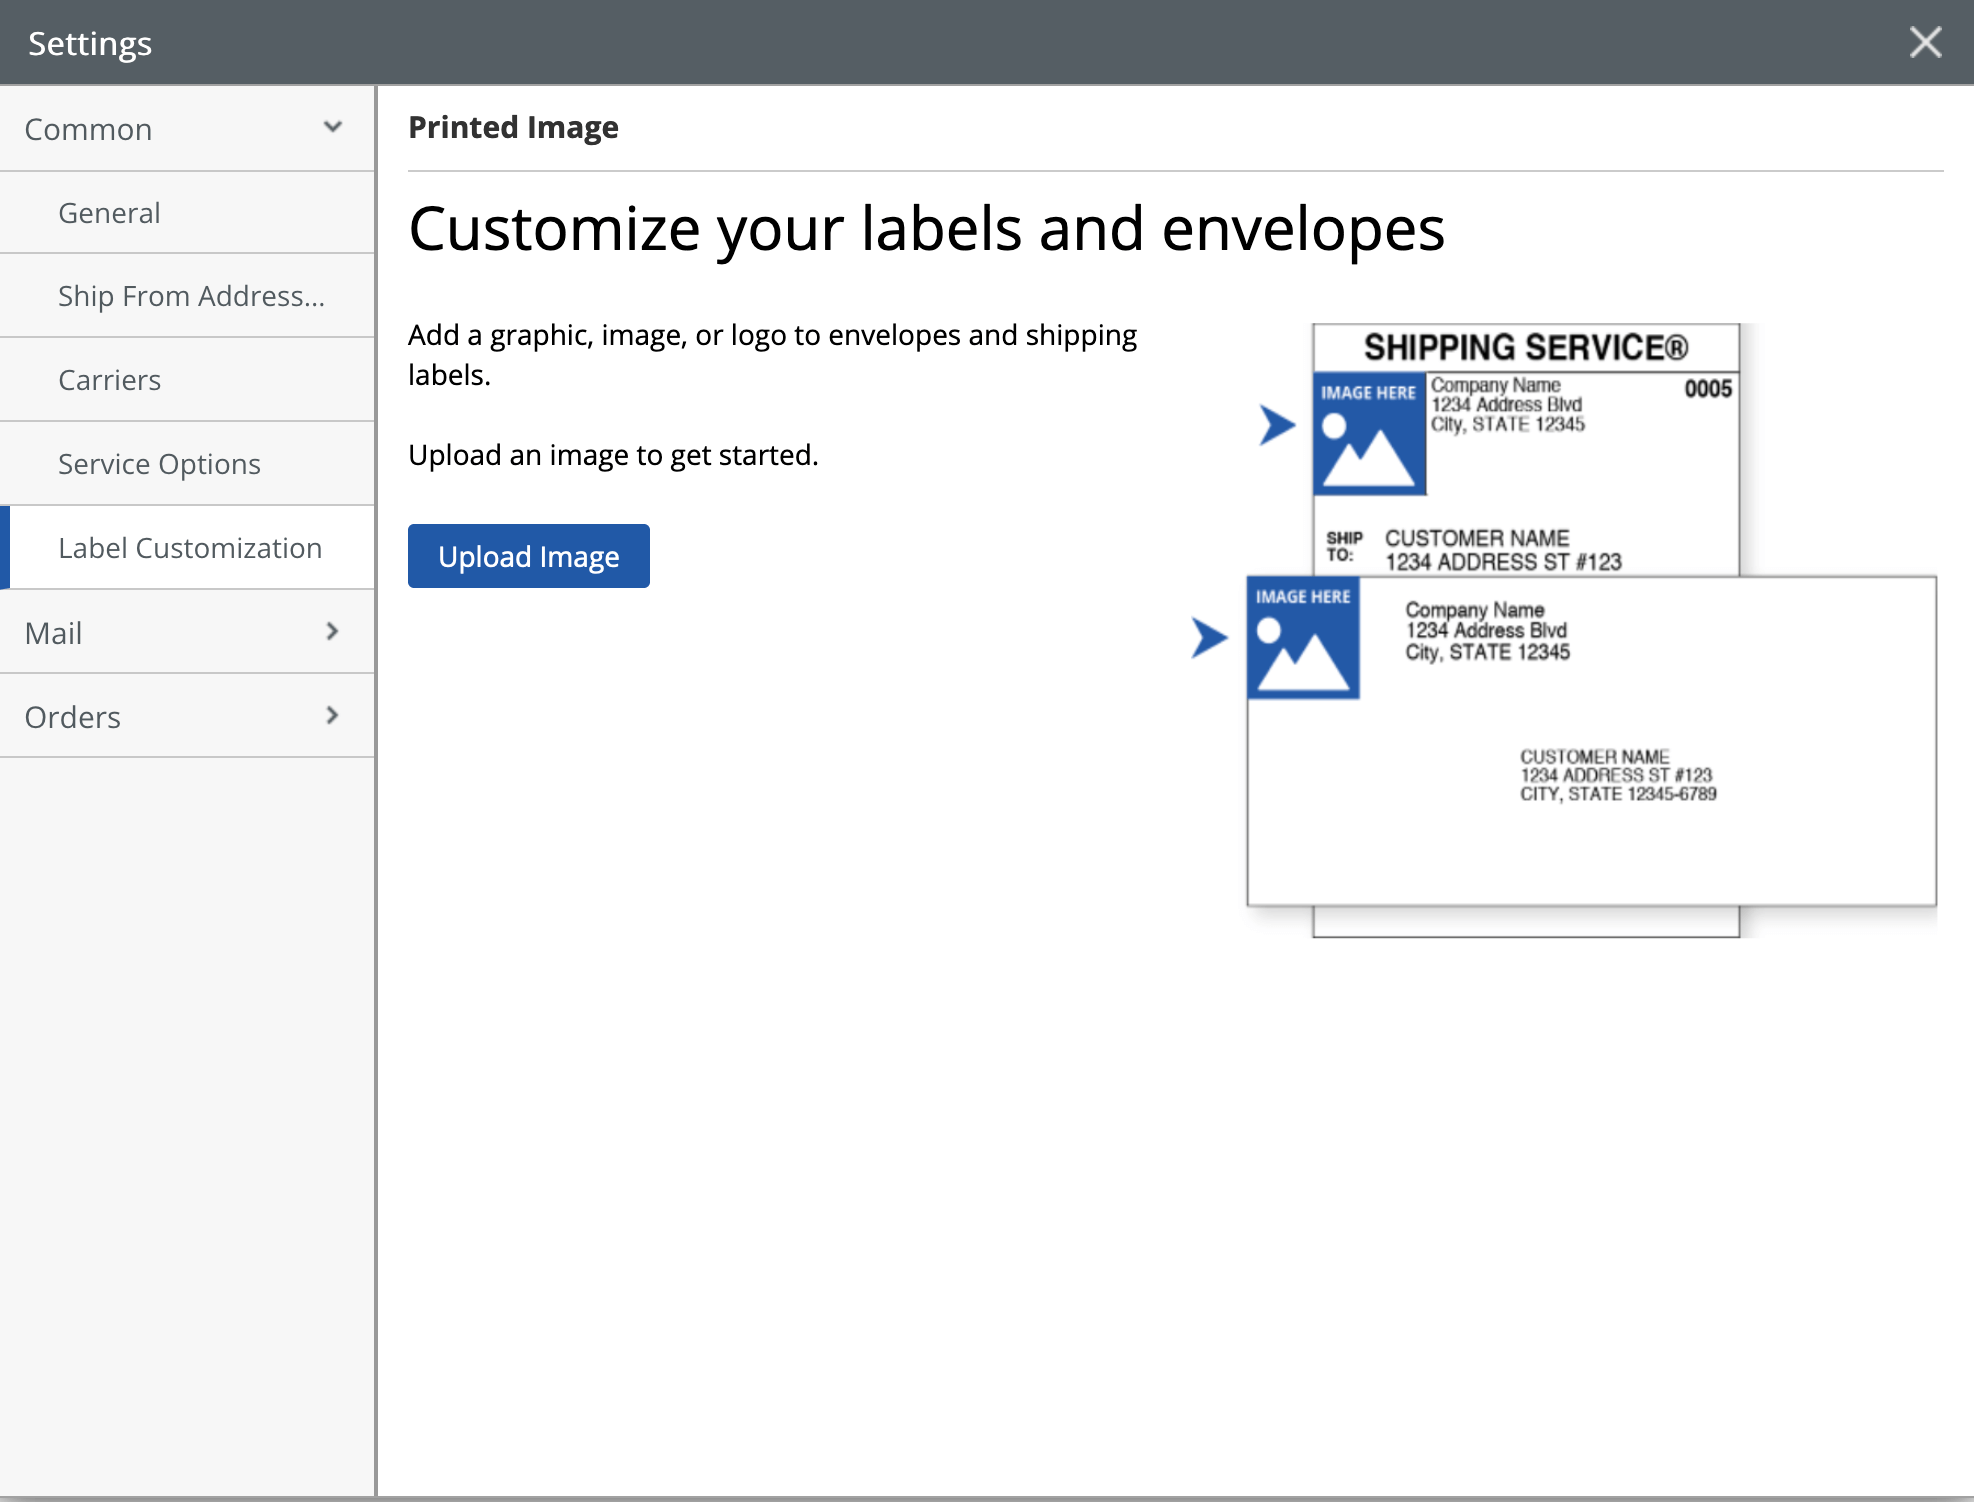Click Ship From Address settings option
Image resolution: width=1974 pixels, height=1502 pixels.
[191, 295]
